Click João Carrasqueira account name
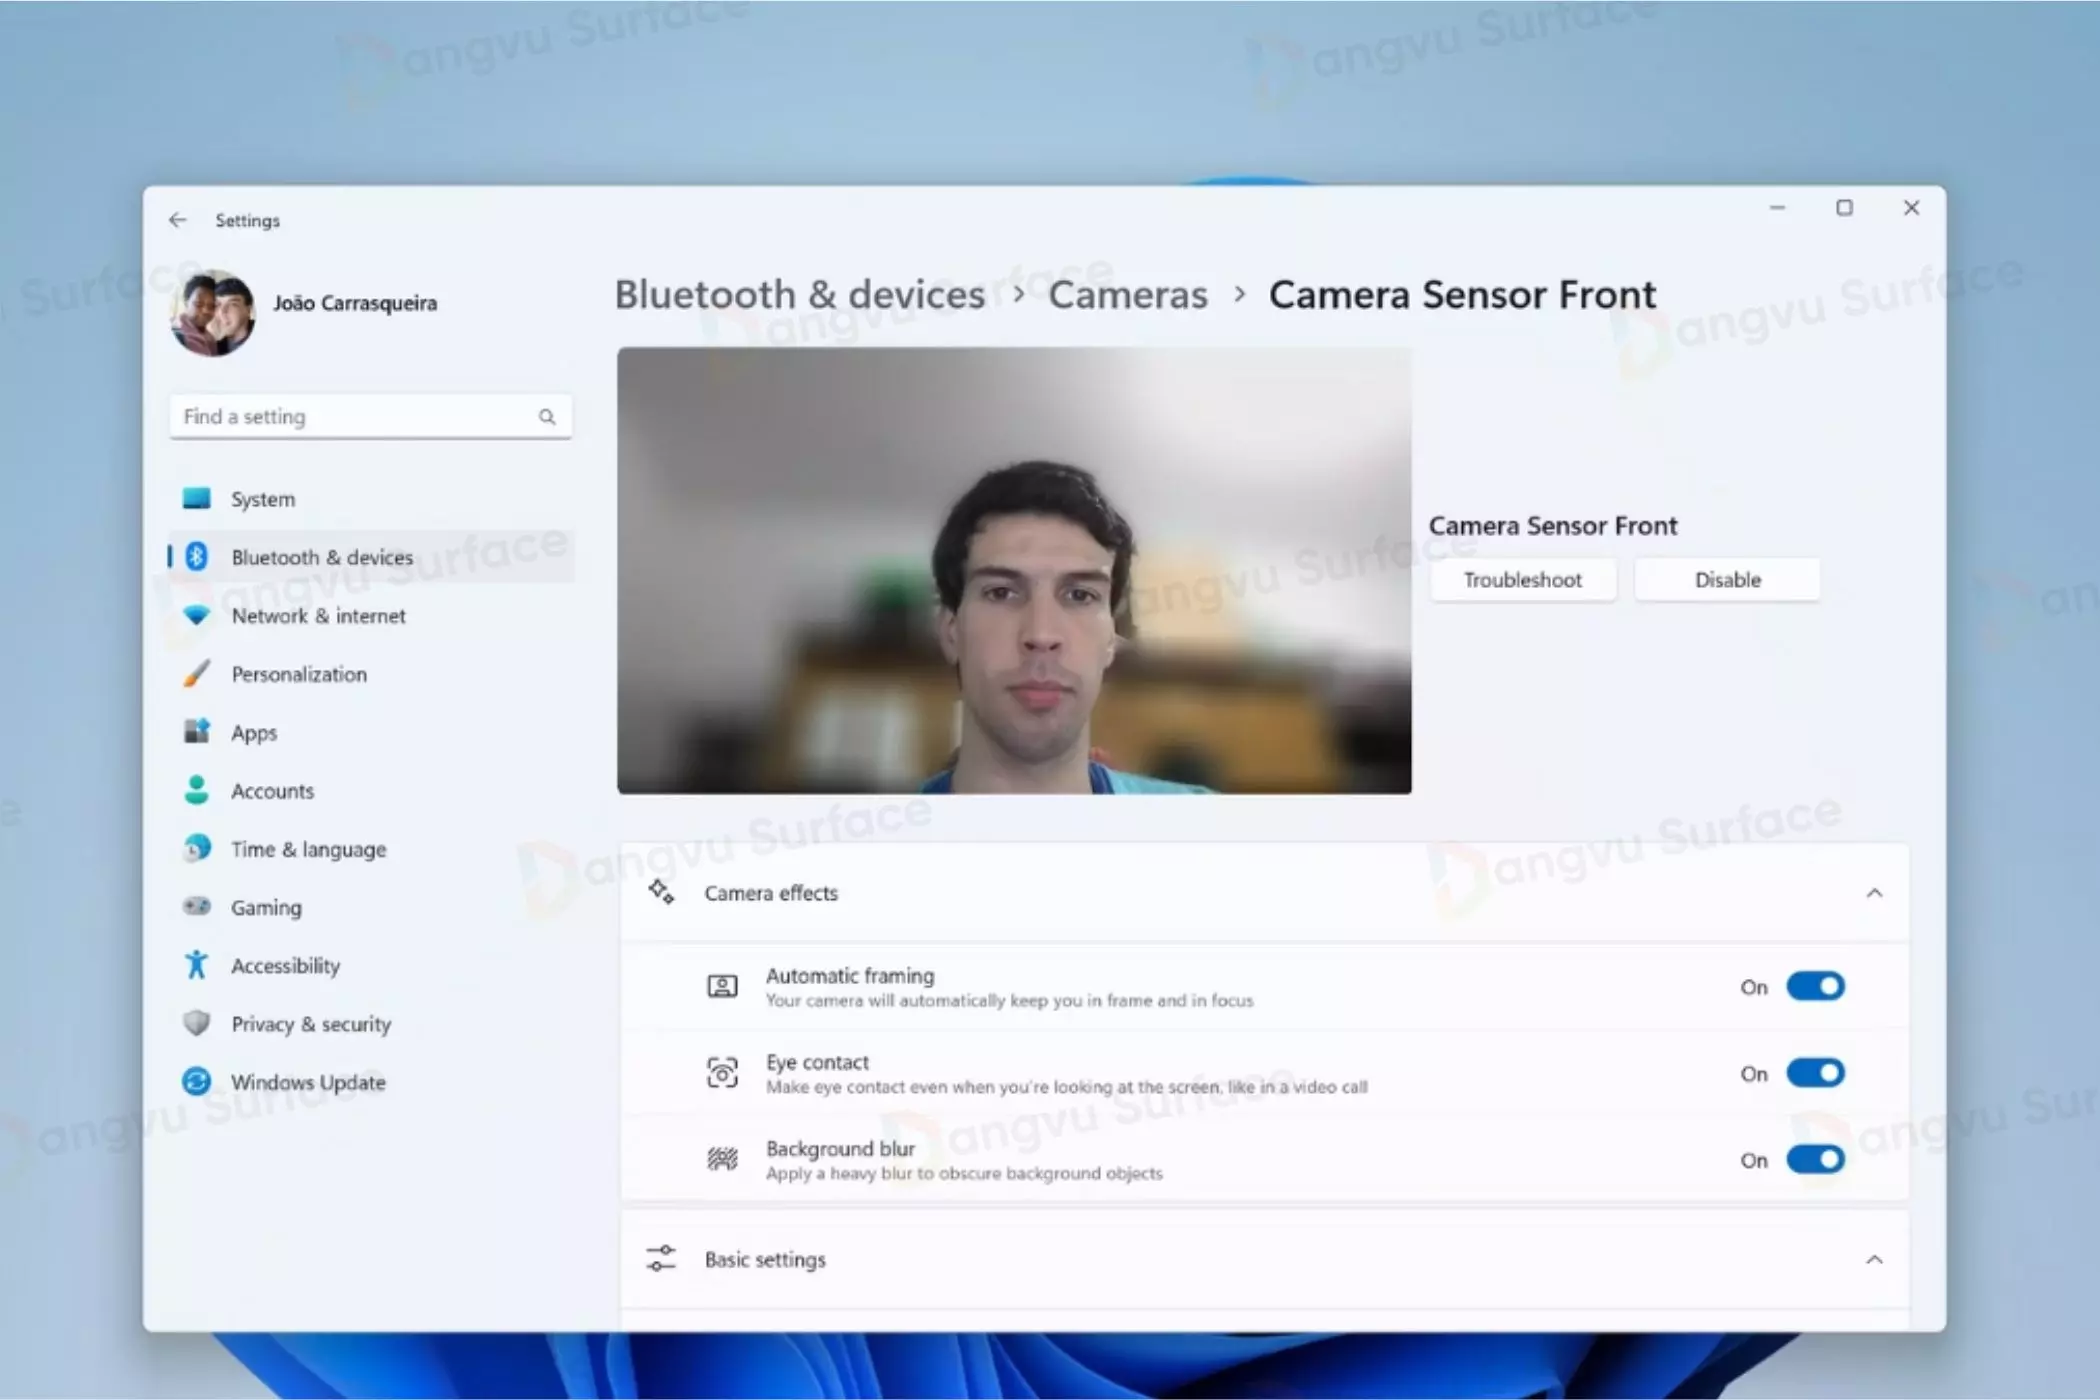Viewport: 2100px width, 1400px height. click(x=355, y=302)
